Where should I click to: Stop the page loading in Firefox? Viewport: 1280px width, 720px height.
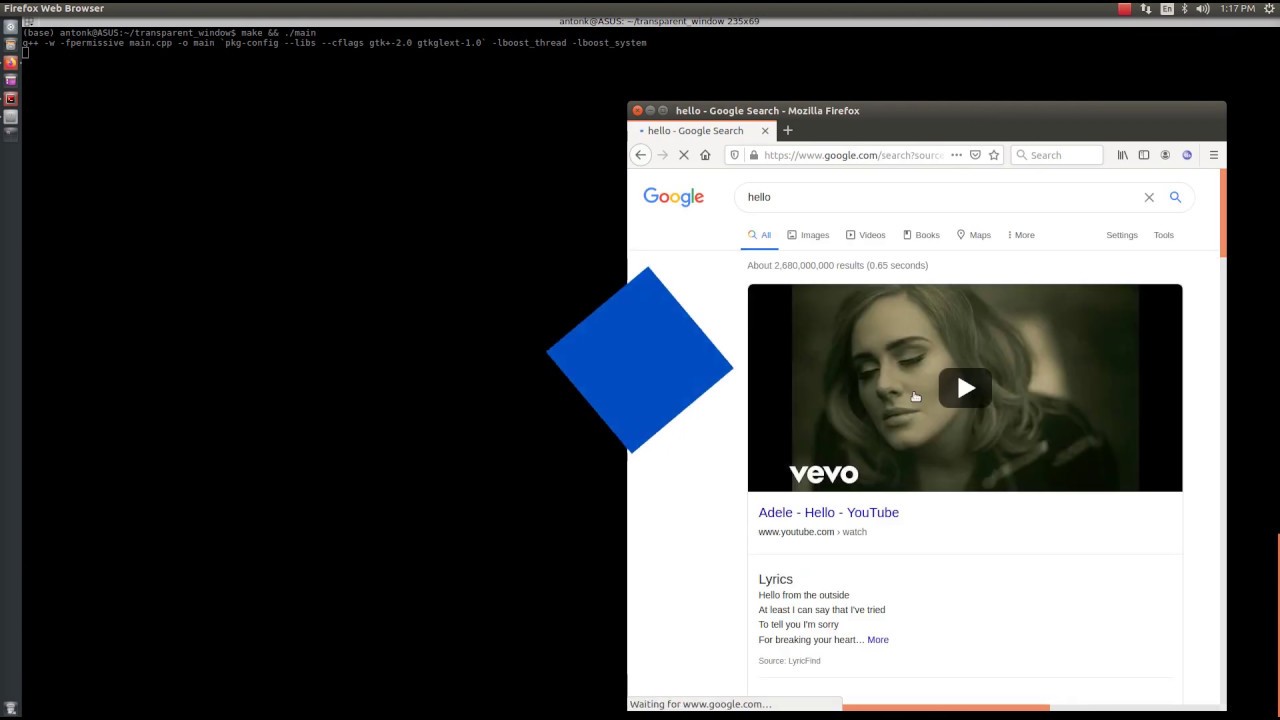coord(684,155)
